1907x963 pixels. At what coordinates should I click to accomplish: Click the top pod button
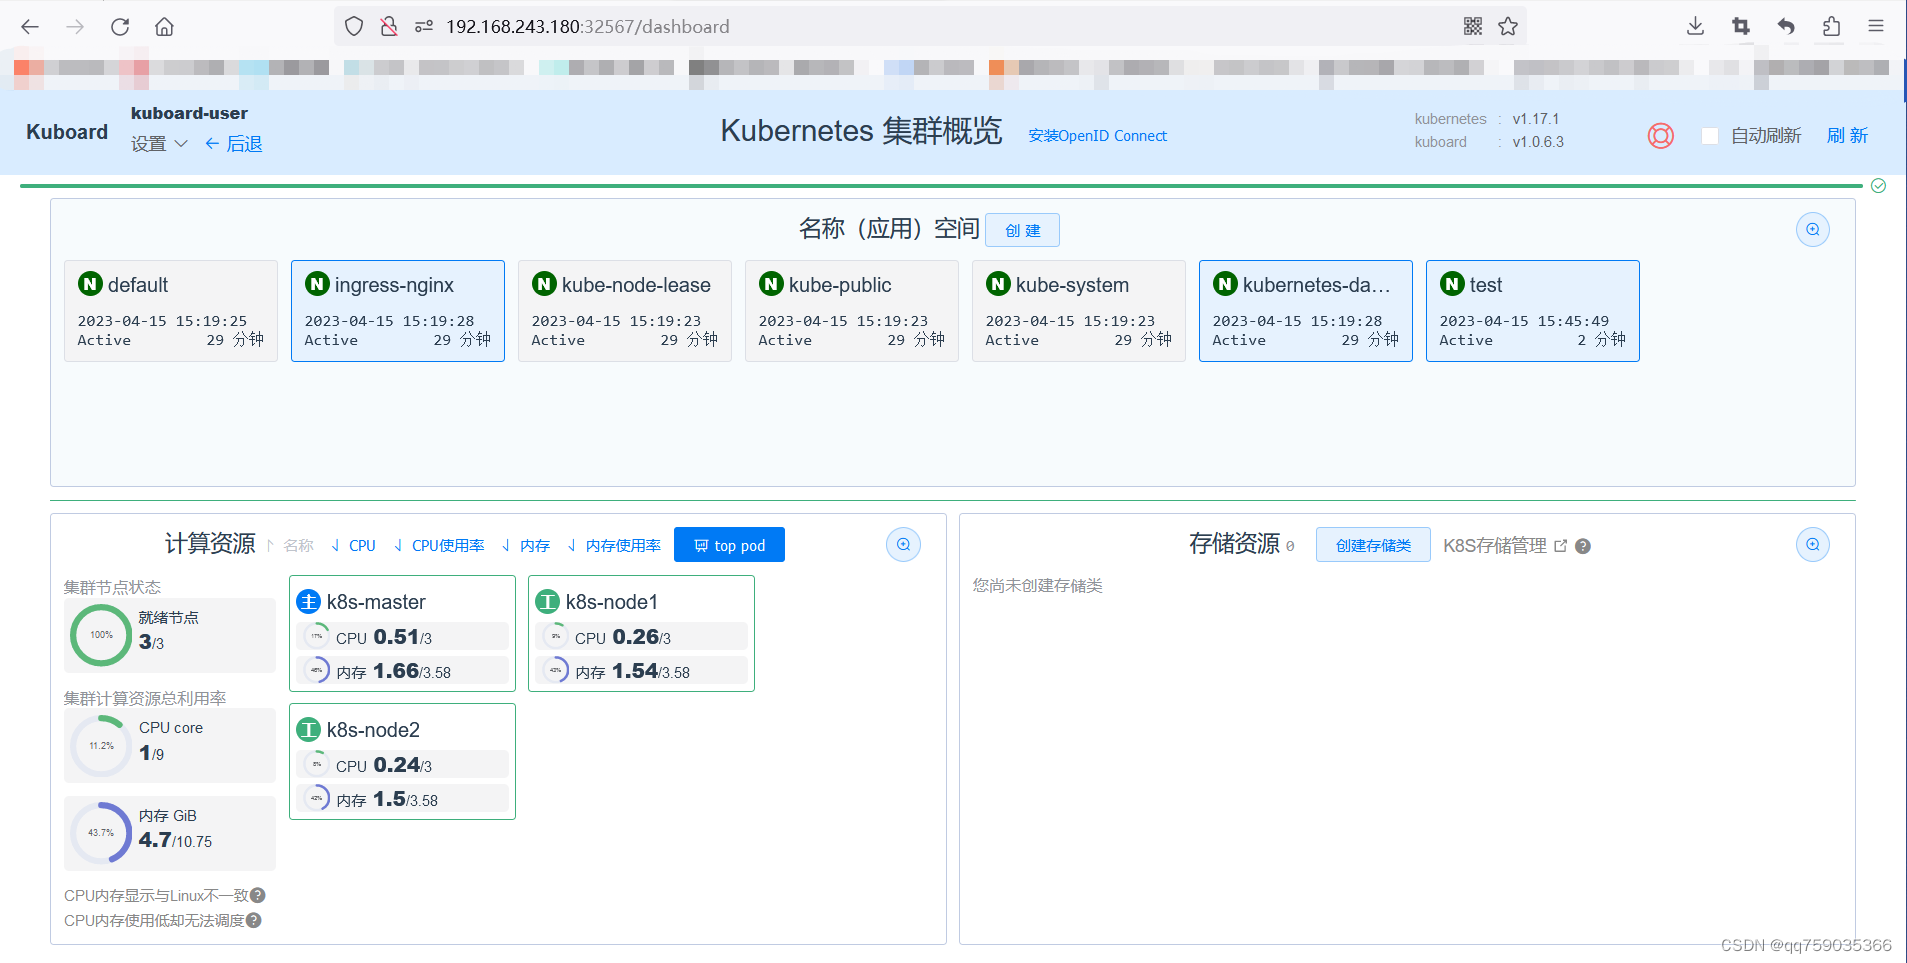tap(729, 545)
